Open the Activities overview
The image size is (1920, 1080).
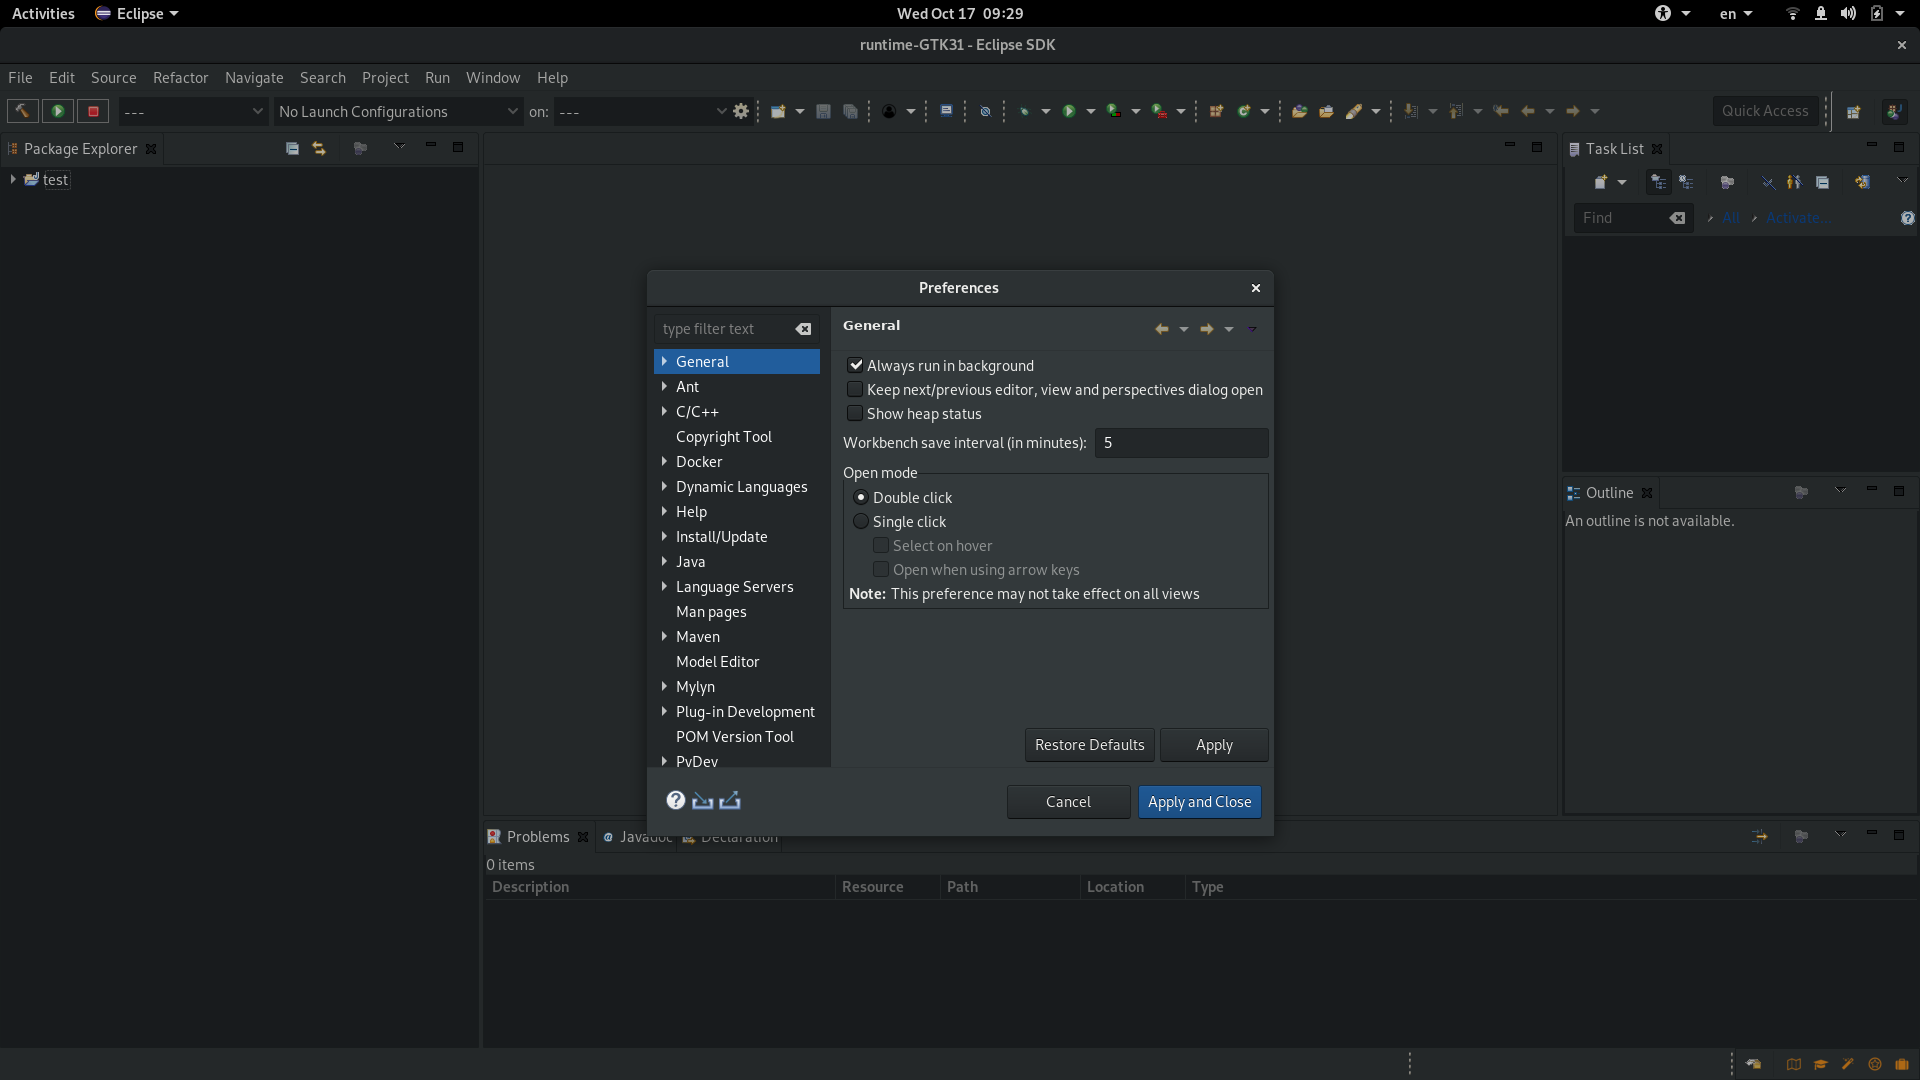coord(43,13)
